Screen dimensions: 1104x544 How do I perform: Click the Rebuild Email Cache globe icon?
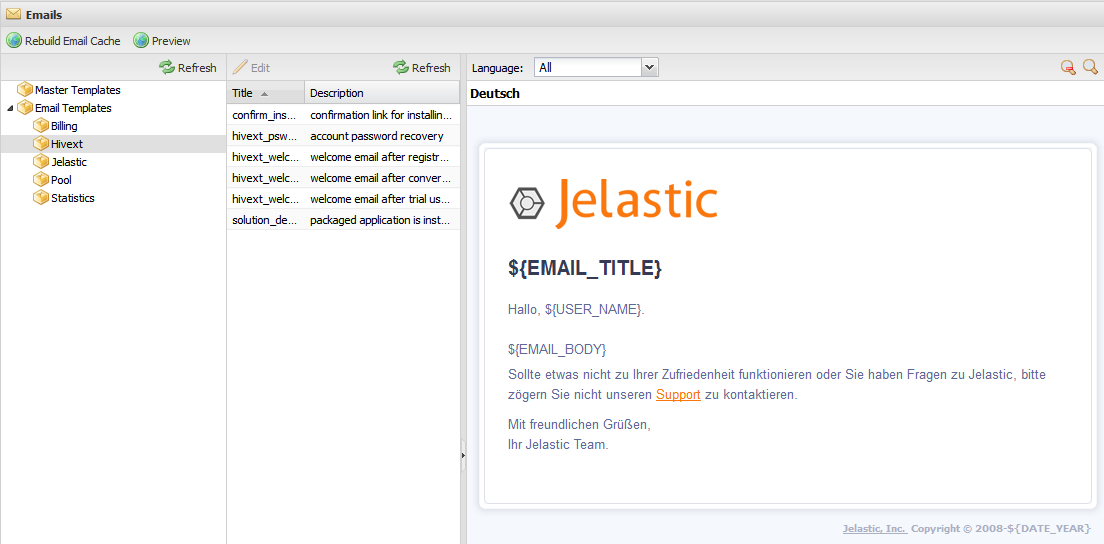pos(14,41)
